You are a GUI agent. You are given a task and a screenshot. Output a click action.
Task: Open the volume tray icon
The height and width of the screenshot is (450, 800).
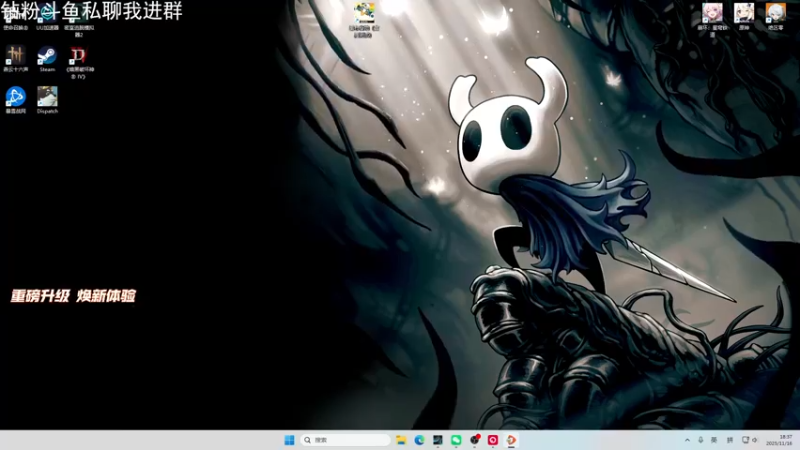[755, 440]
